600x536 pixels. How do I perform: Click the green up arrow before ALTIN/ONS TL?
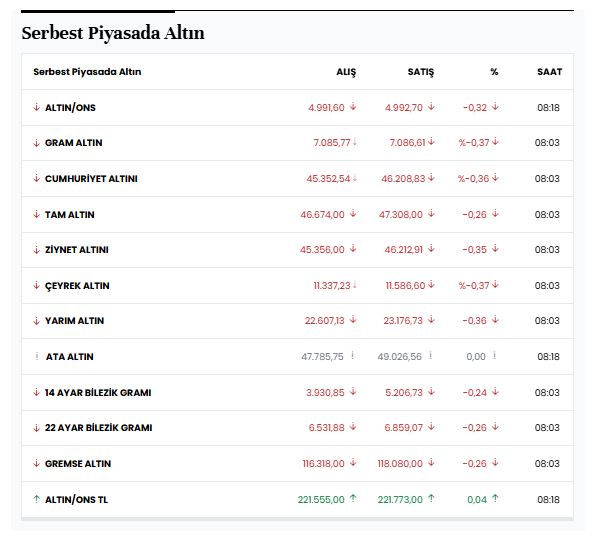(x=36, y=499)
